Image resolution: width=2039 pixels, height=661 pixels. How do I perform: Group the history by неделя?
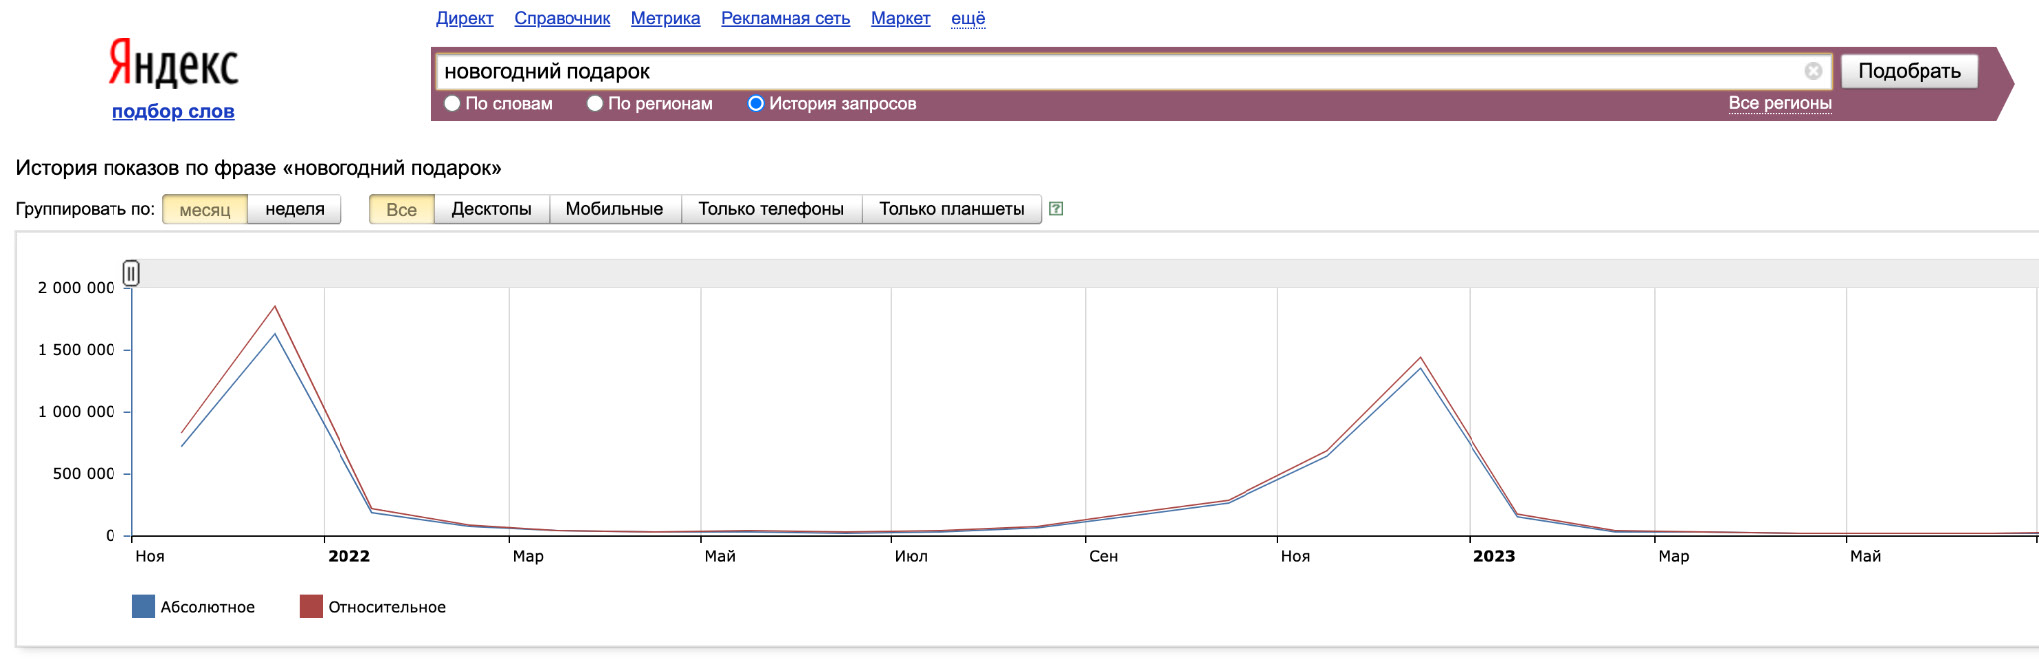[x=295, y=209]
